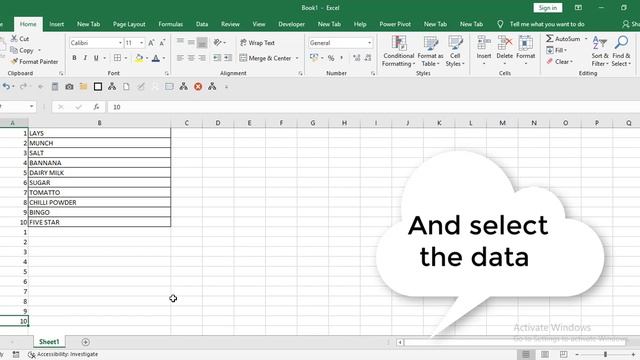Click AutoSum

[x=563, y=39]
